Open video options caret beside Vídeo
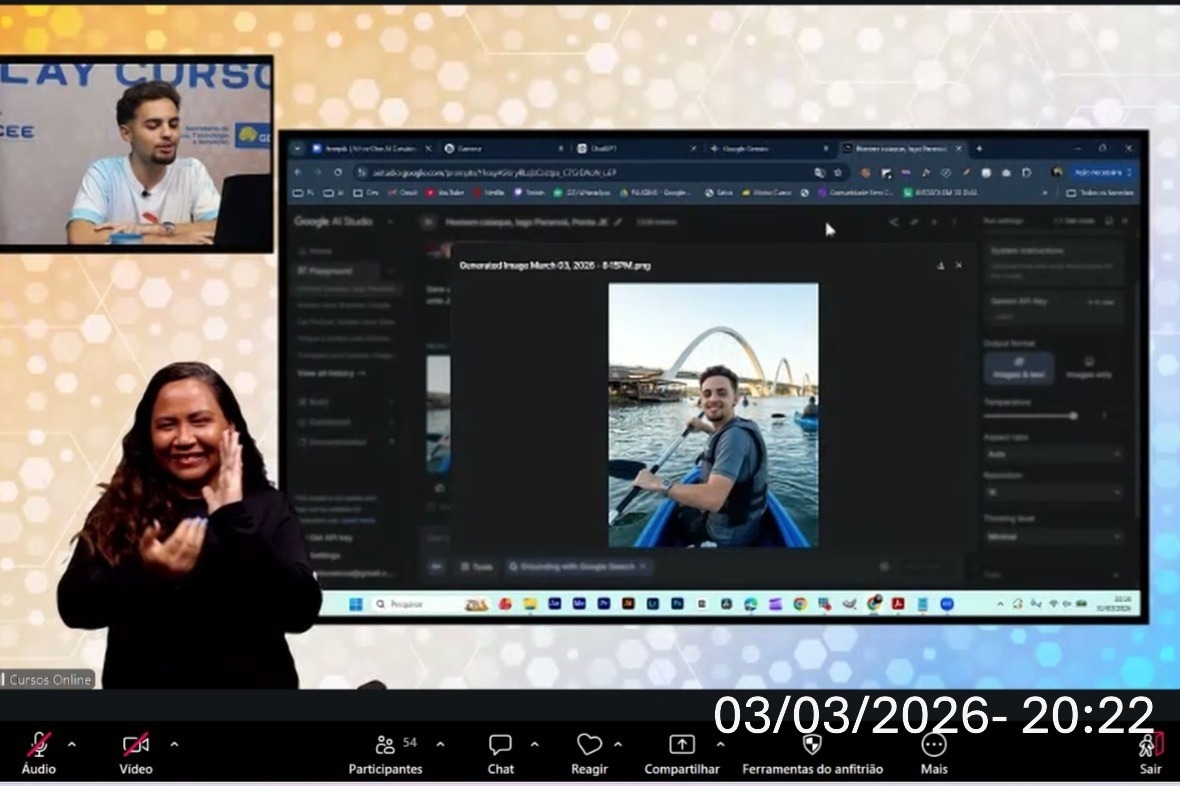 174,745
